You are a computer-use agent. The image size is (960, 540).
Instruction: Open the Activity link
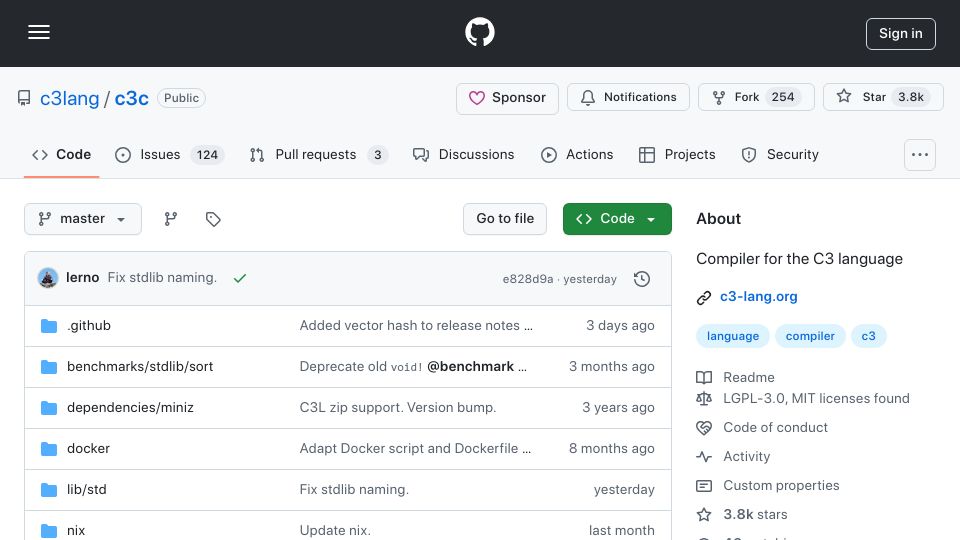pos(746,457)
